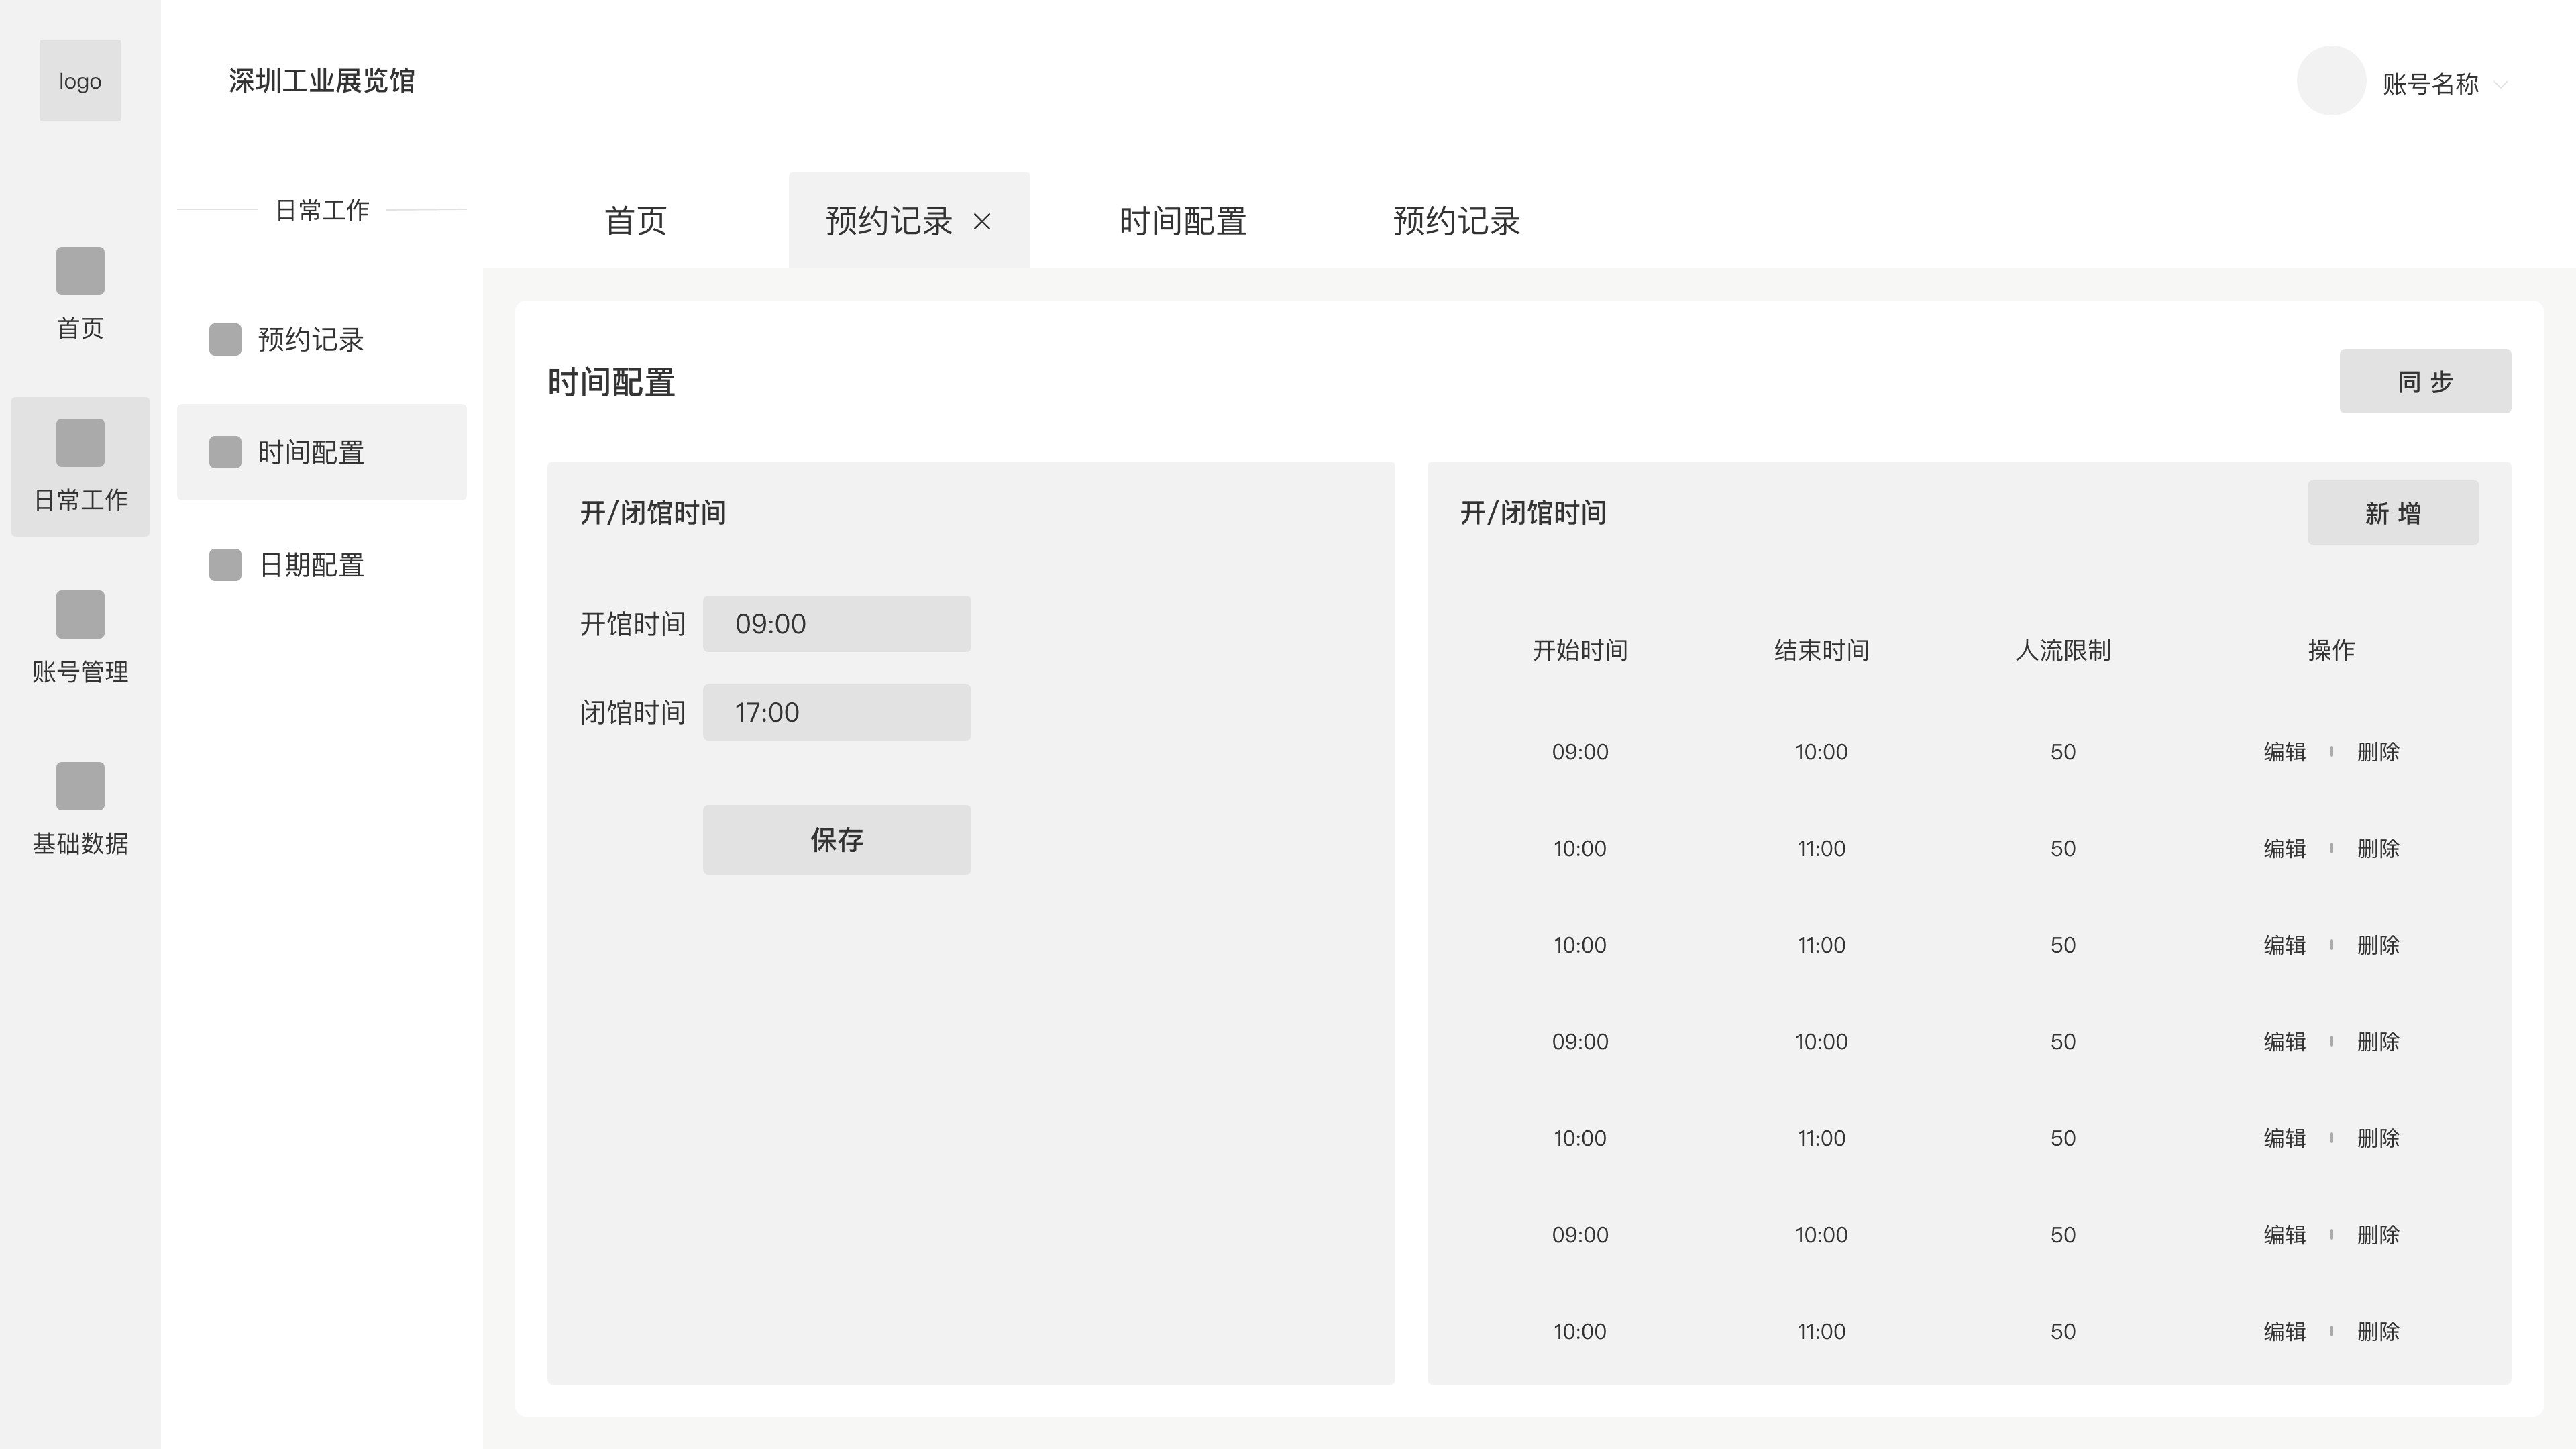Click the 日常工作 section header above the submenu
Screen dimensions: 2576x1449
(x=322, y=210)
